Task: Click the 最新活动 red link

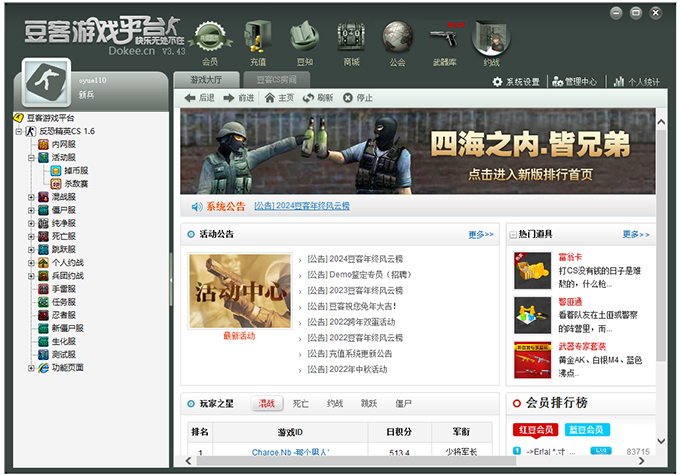Action: [239, 336]
